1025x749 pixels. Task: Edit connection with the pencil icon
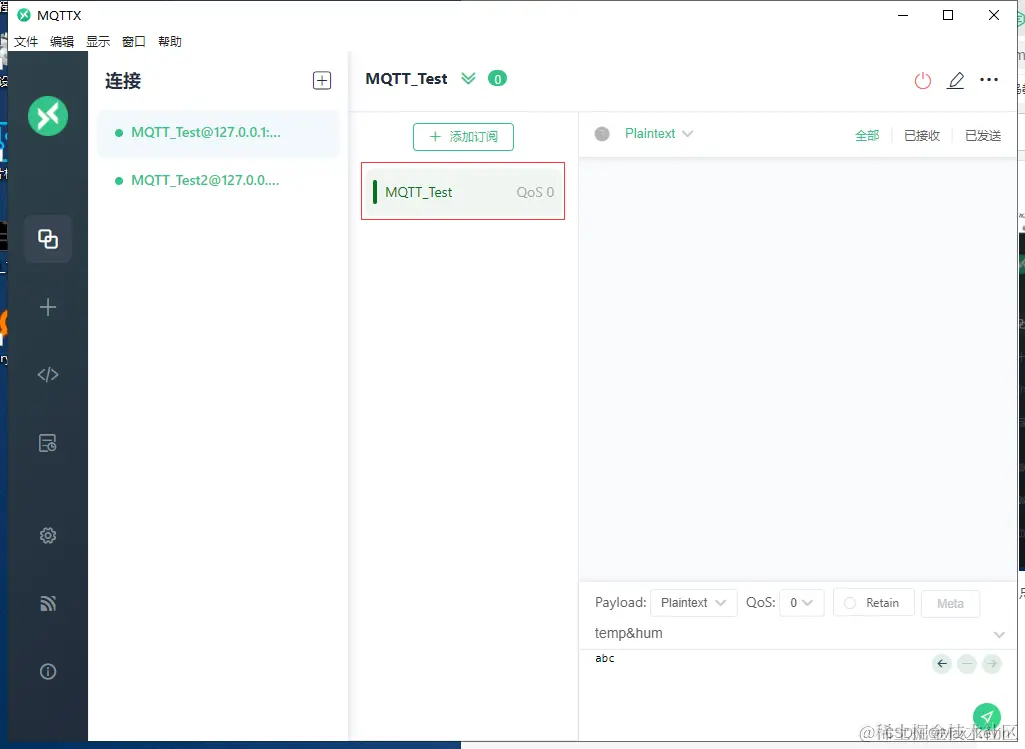pos(956,80)
